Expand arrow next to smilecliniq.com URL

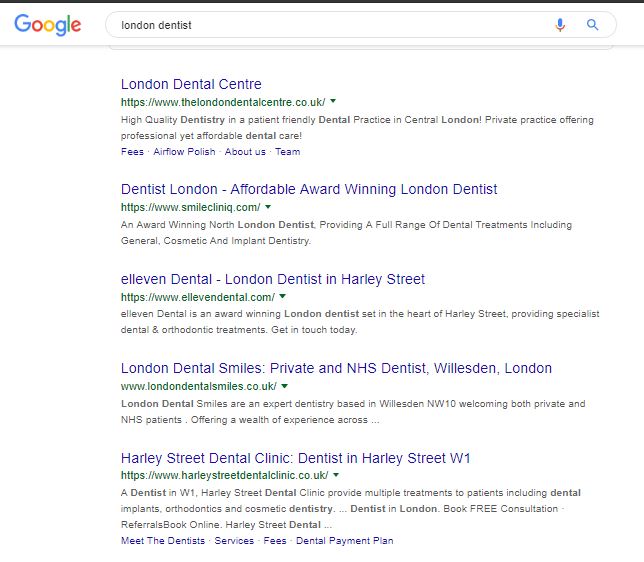click(268, 207)
